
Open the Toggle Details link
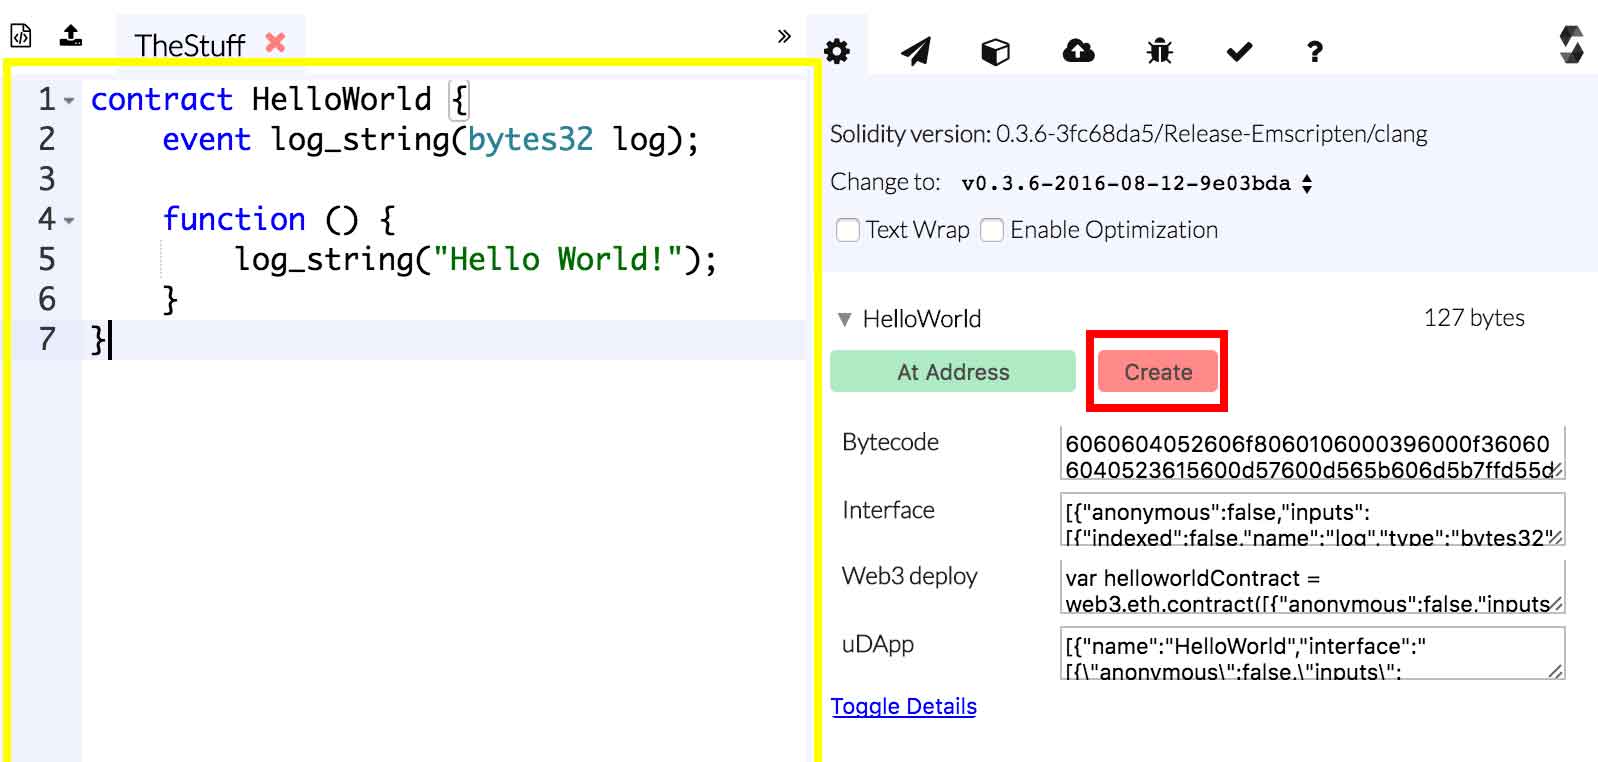pos(904,706)
